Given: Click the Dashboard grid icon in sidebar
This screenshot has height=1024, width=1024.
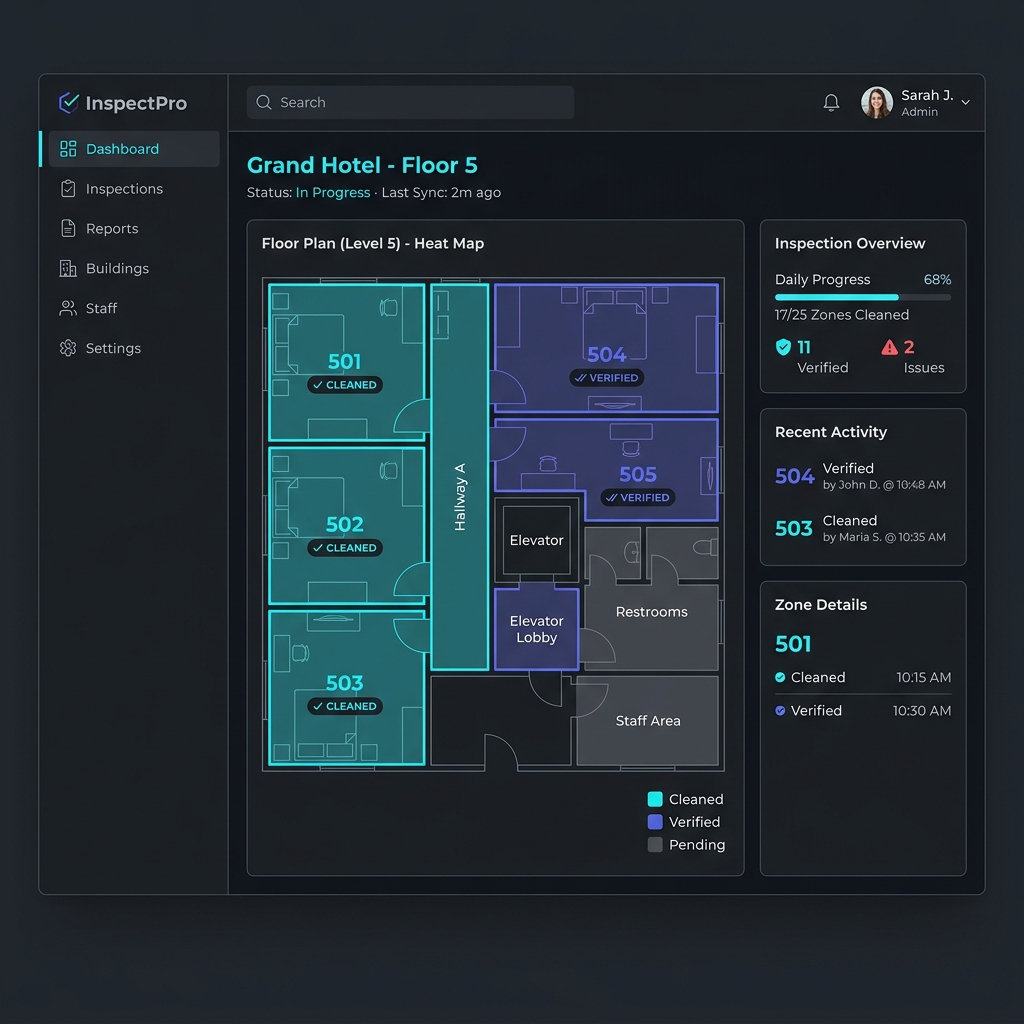Looking at the screenshot, I should click(68, 149).
